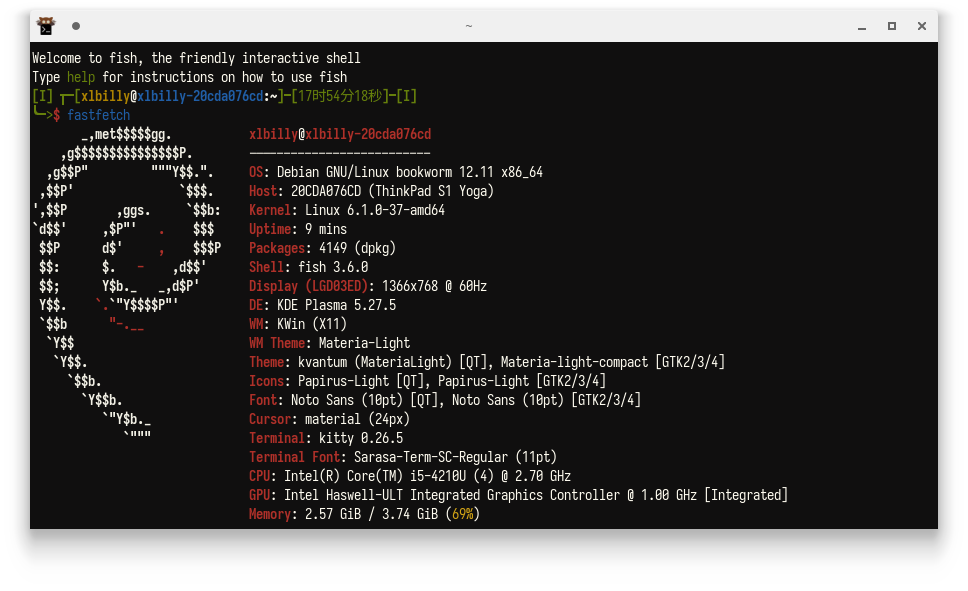This screenshot has width=968, height=591.
Task: Click the Shell value "fish 3.6.0"
Action: (x=333, y=267)
